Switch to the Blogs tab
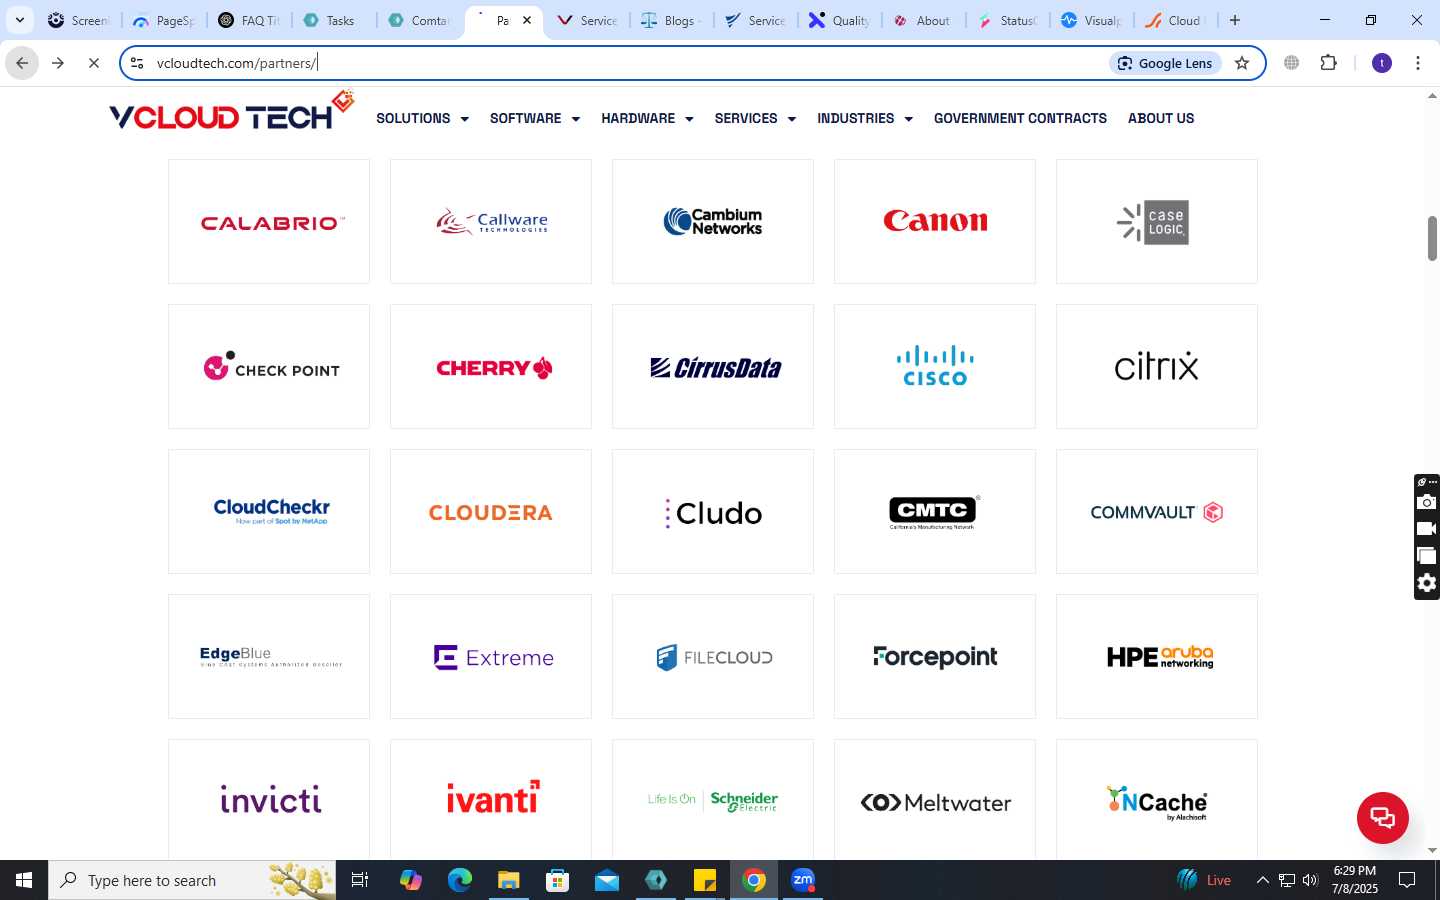Screen dimensions: 1440x900 coord(673,20)
